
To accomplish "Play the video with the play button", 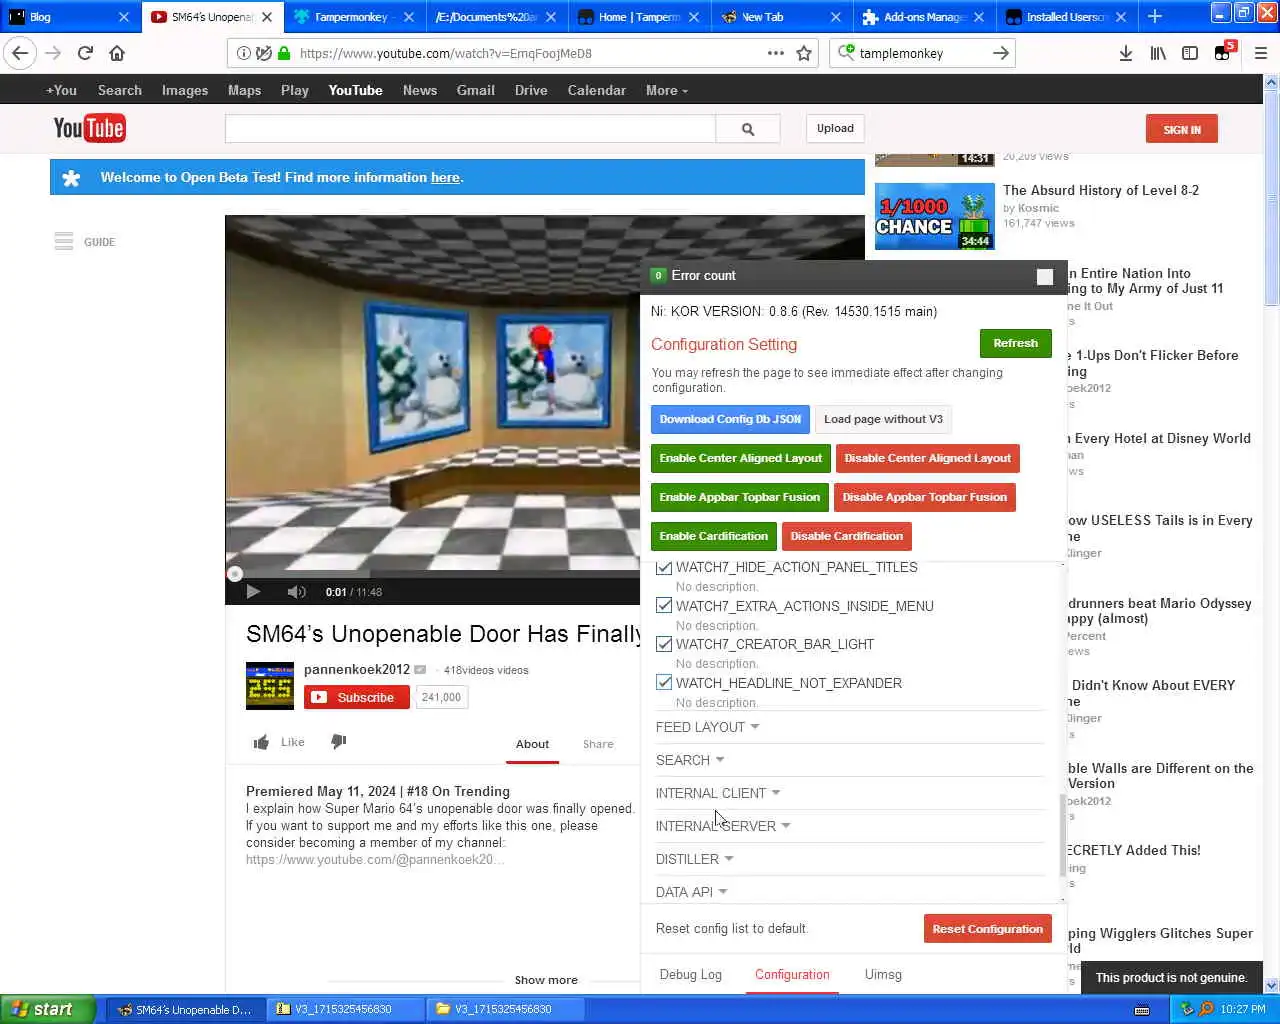I will click(x=253, y=592).
